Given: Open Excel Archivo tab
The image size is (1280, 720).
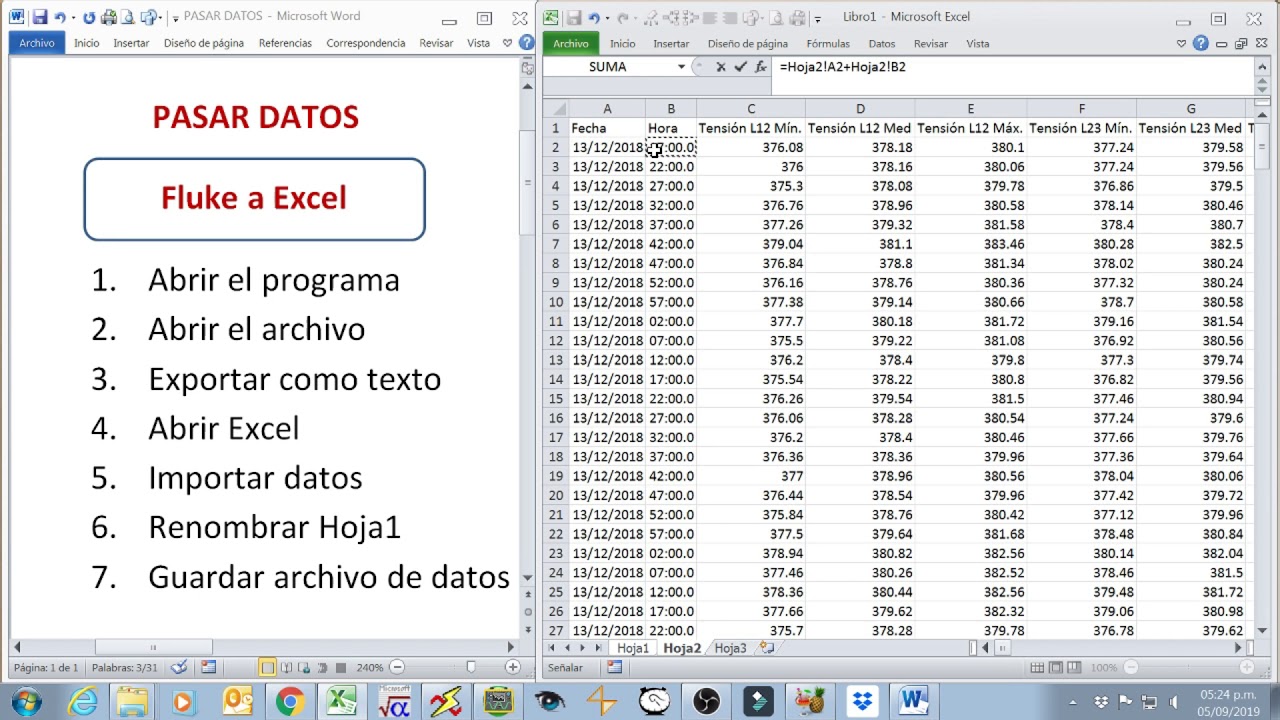Looking at the screenshot, I should [571, 43].
